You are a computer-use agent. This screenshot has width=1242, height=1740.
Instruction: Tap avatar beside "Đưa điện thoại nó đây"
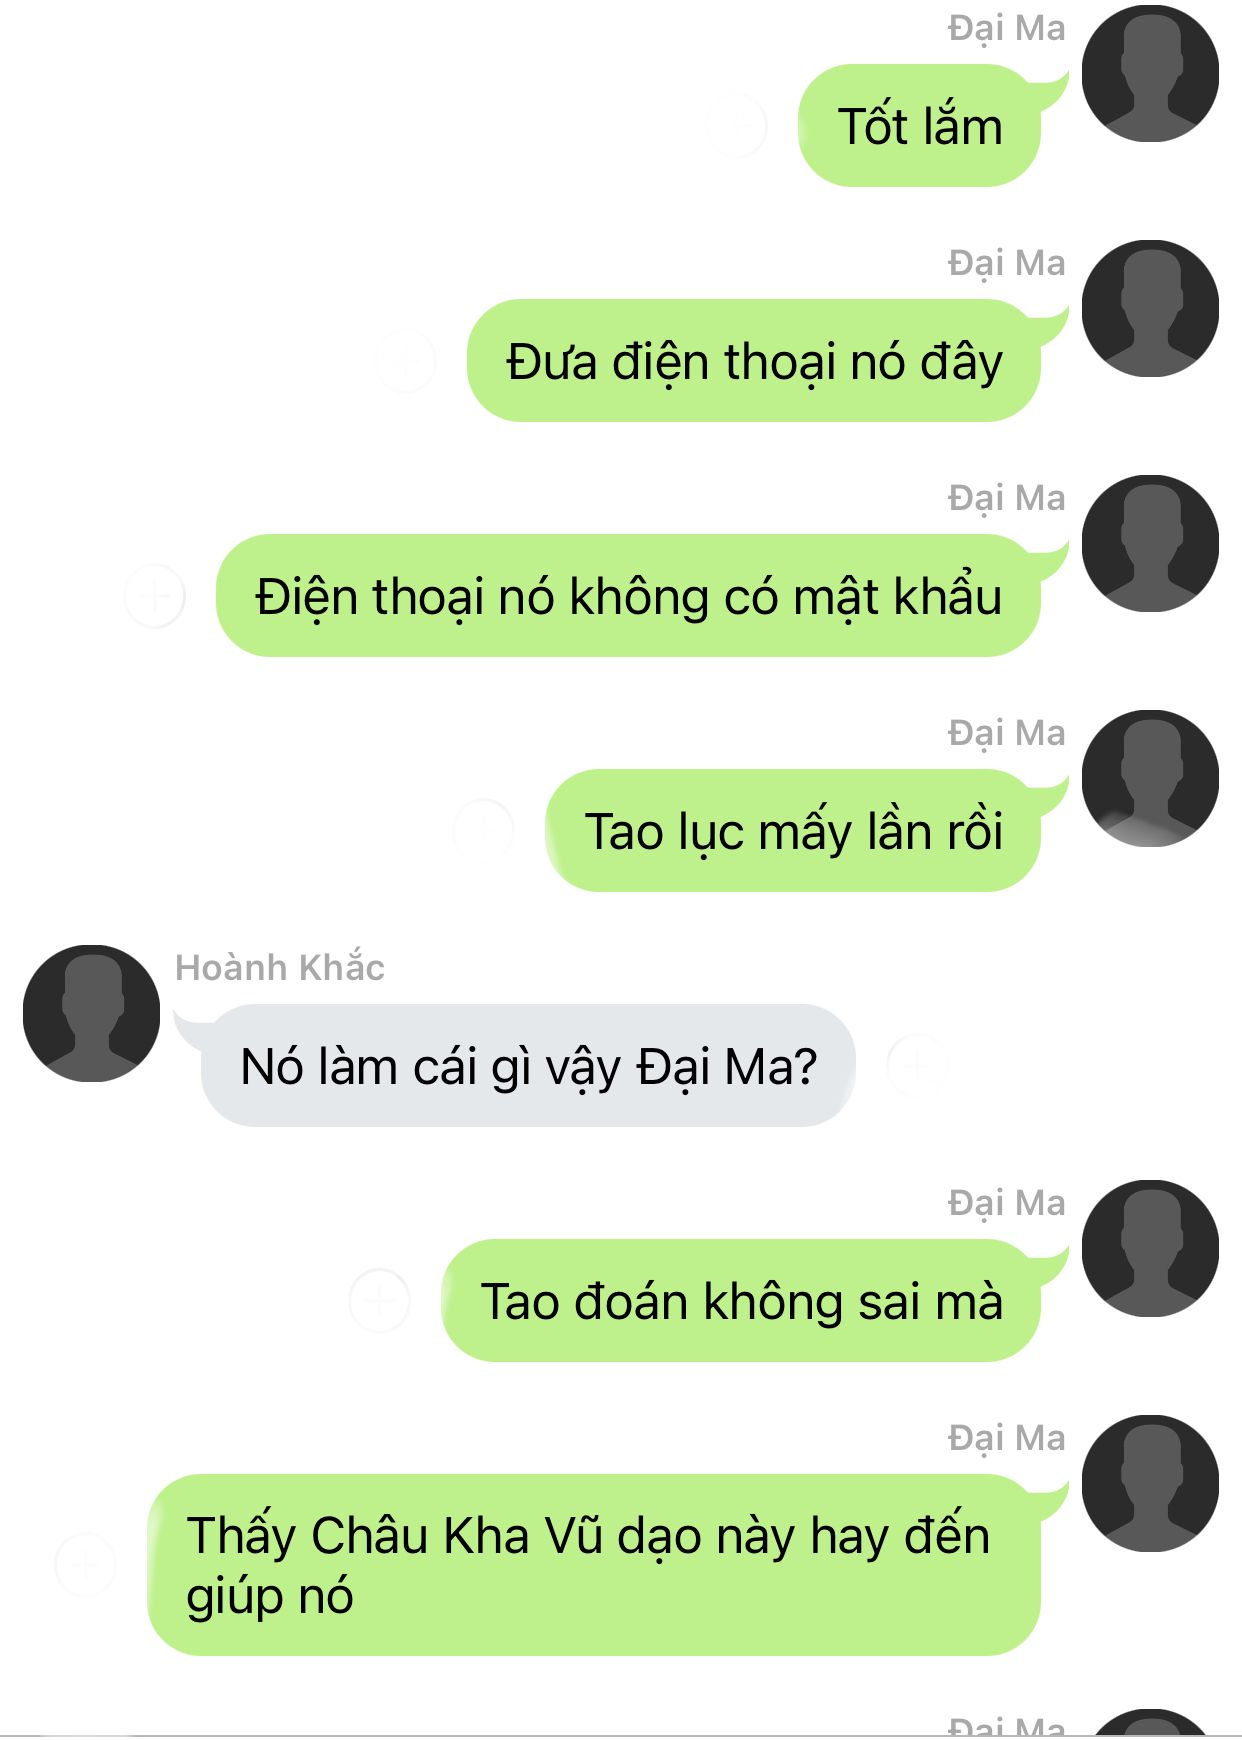point(1150,308)
